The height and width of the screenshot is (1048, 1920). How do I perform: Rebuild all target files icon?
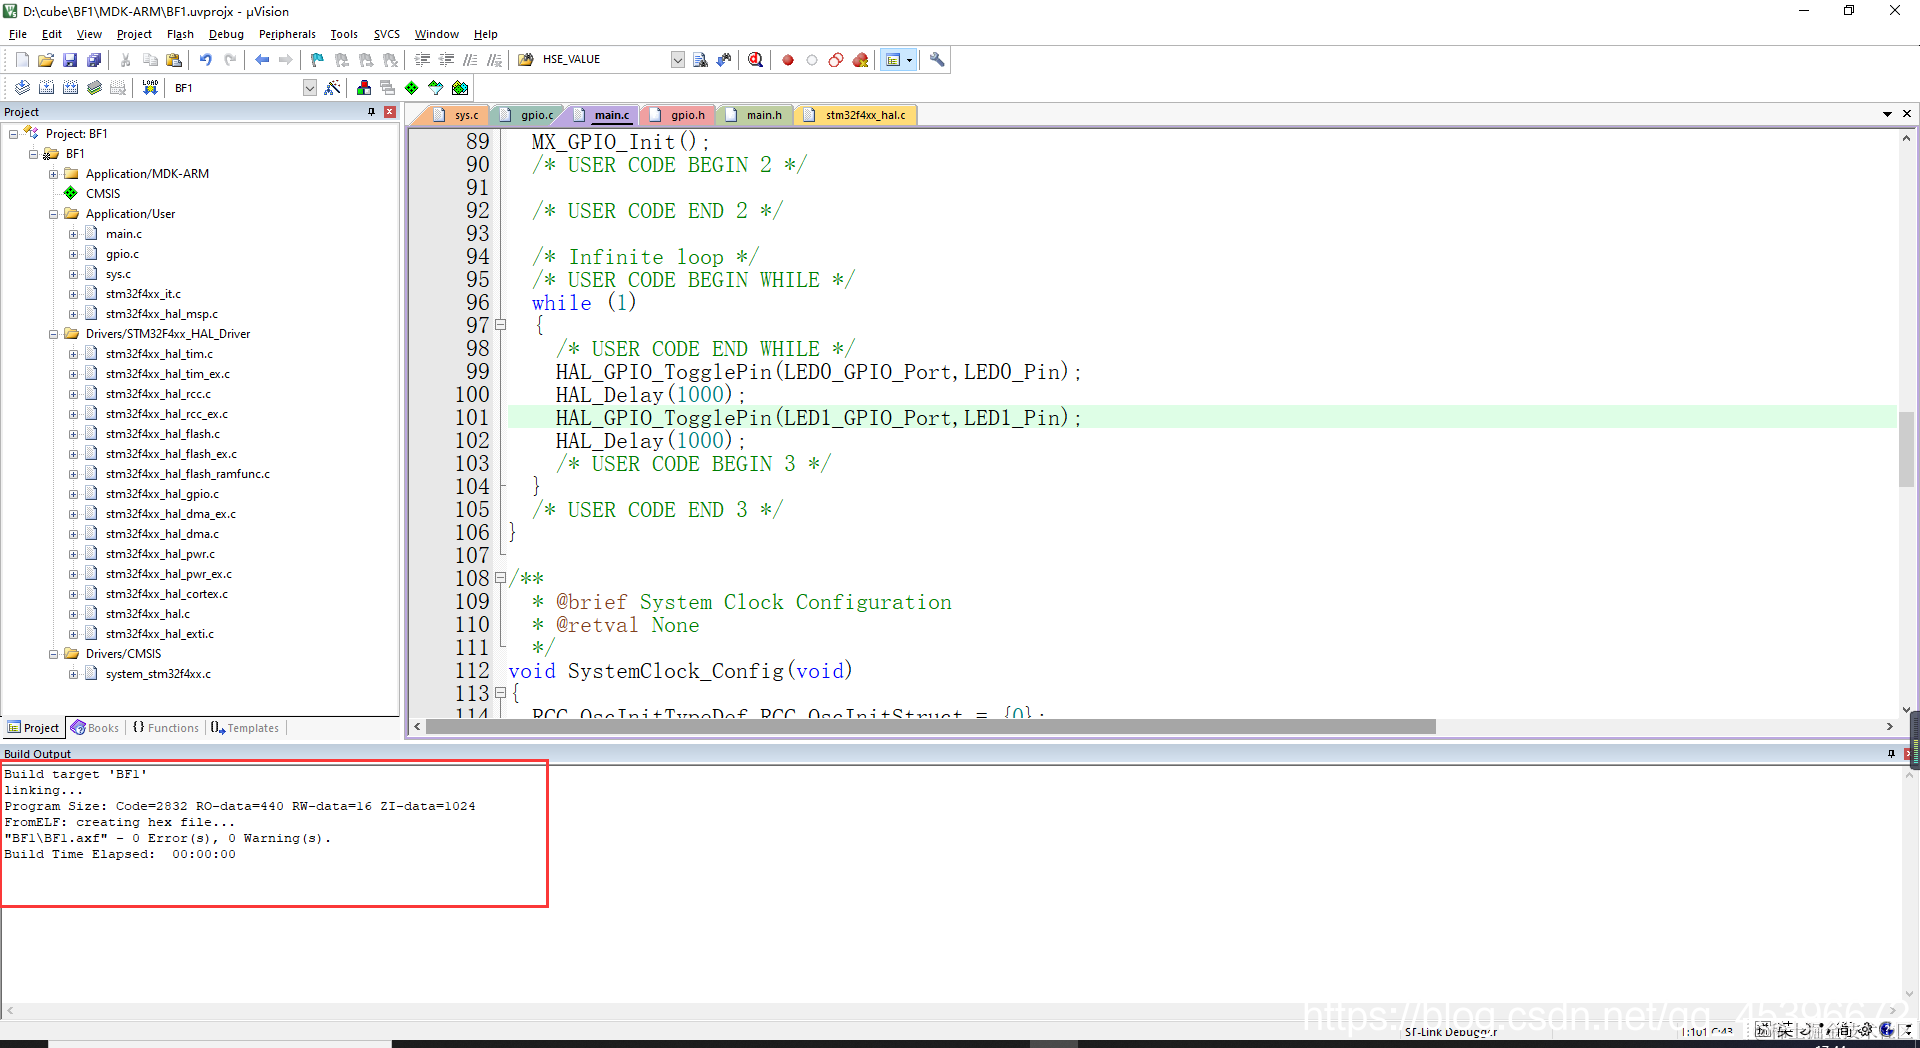pos(70,88)
